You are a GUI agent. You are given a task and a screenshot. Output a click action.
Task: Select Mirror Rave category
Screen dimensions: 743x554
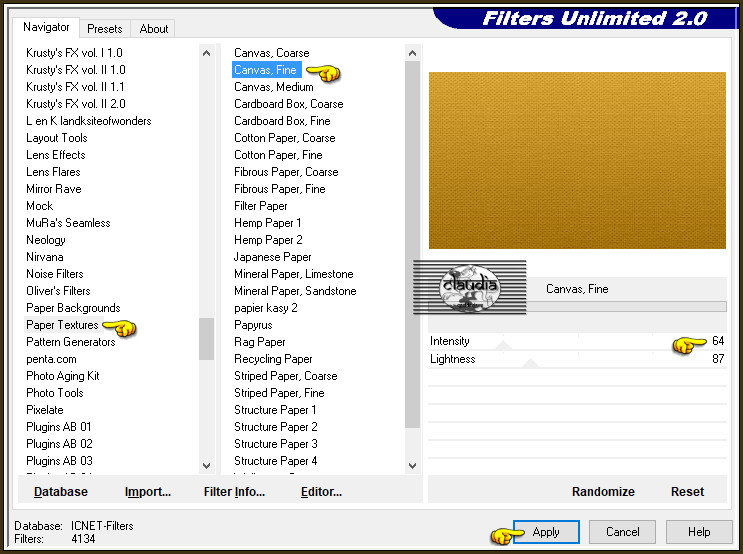(54, 189)
